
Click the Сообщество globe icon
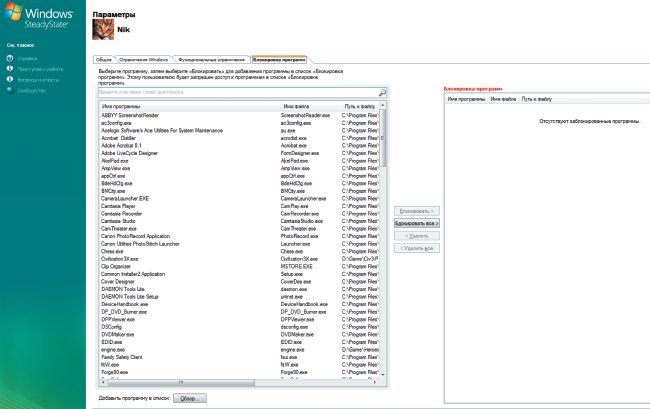tap(11, 91)
